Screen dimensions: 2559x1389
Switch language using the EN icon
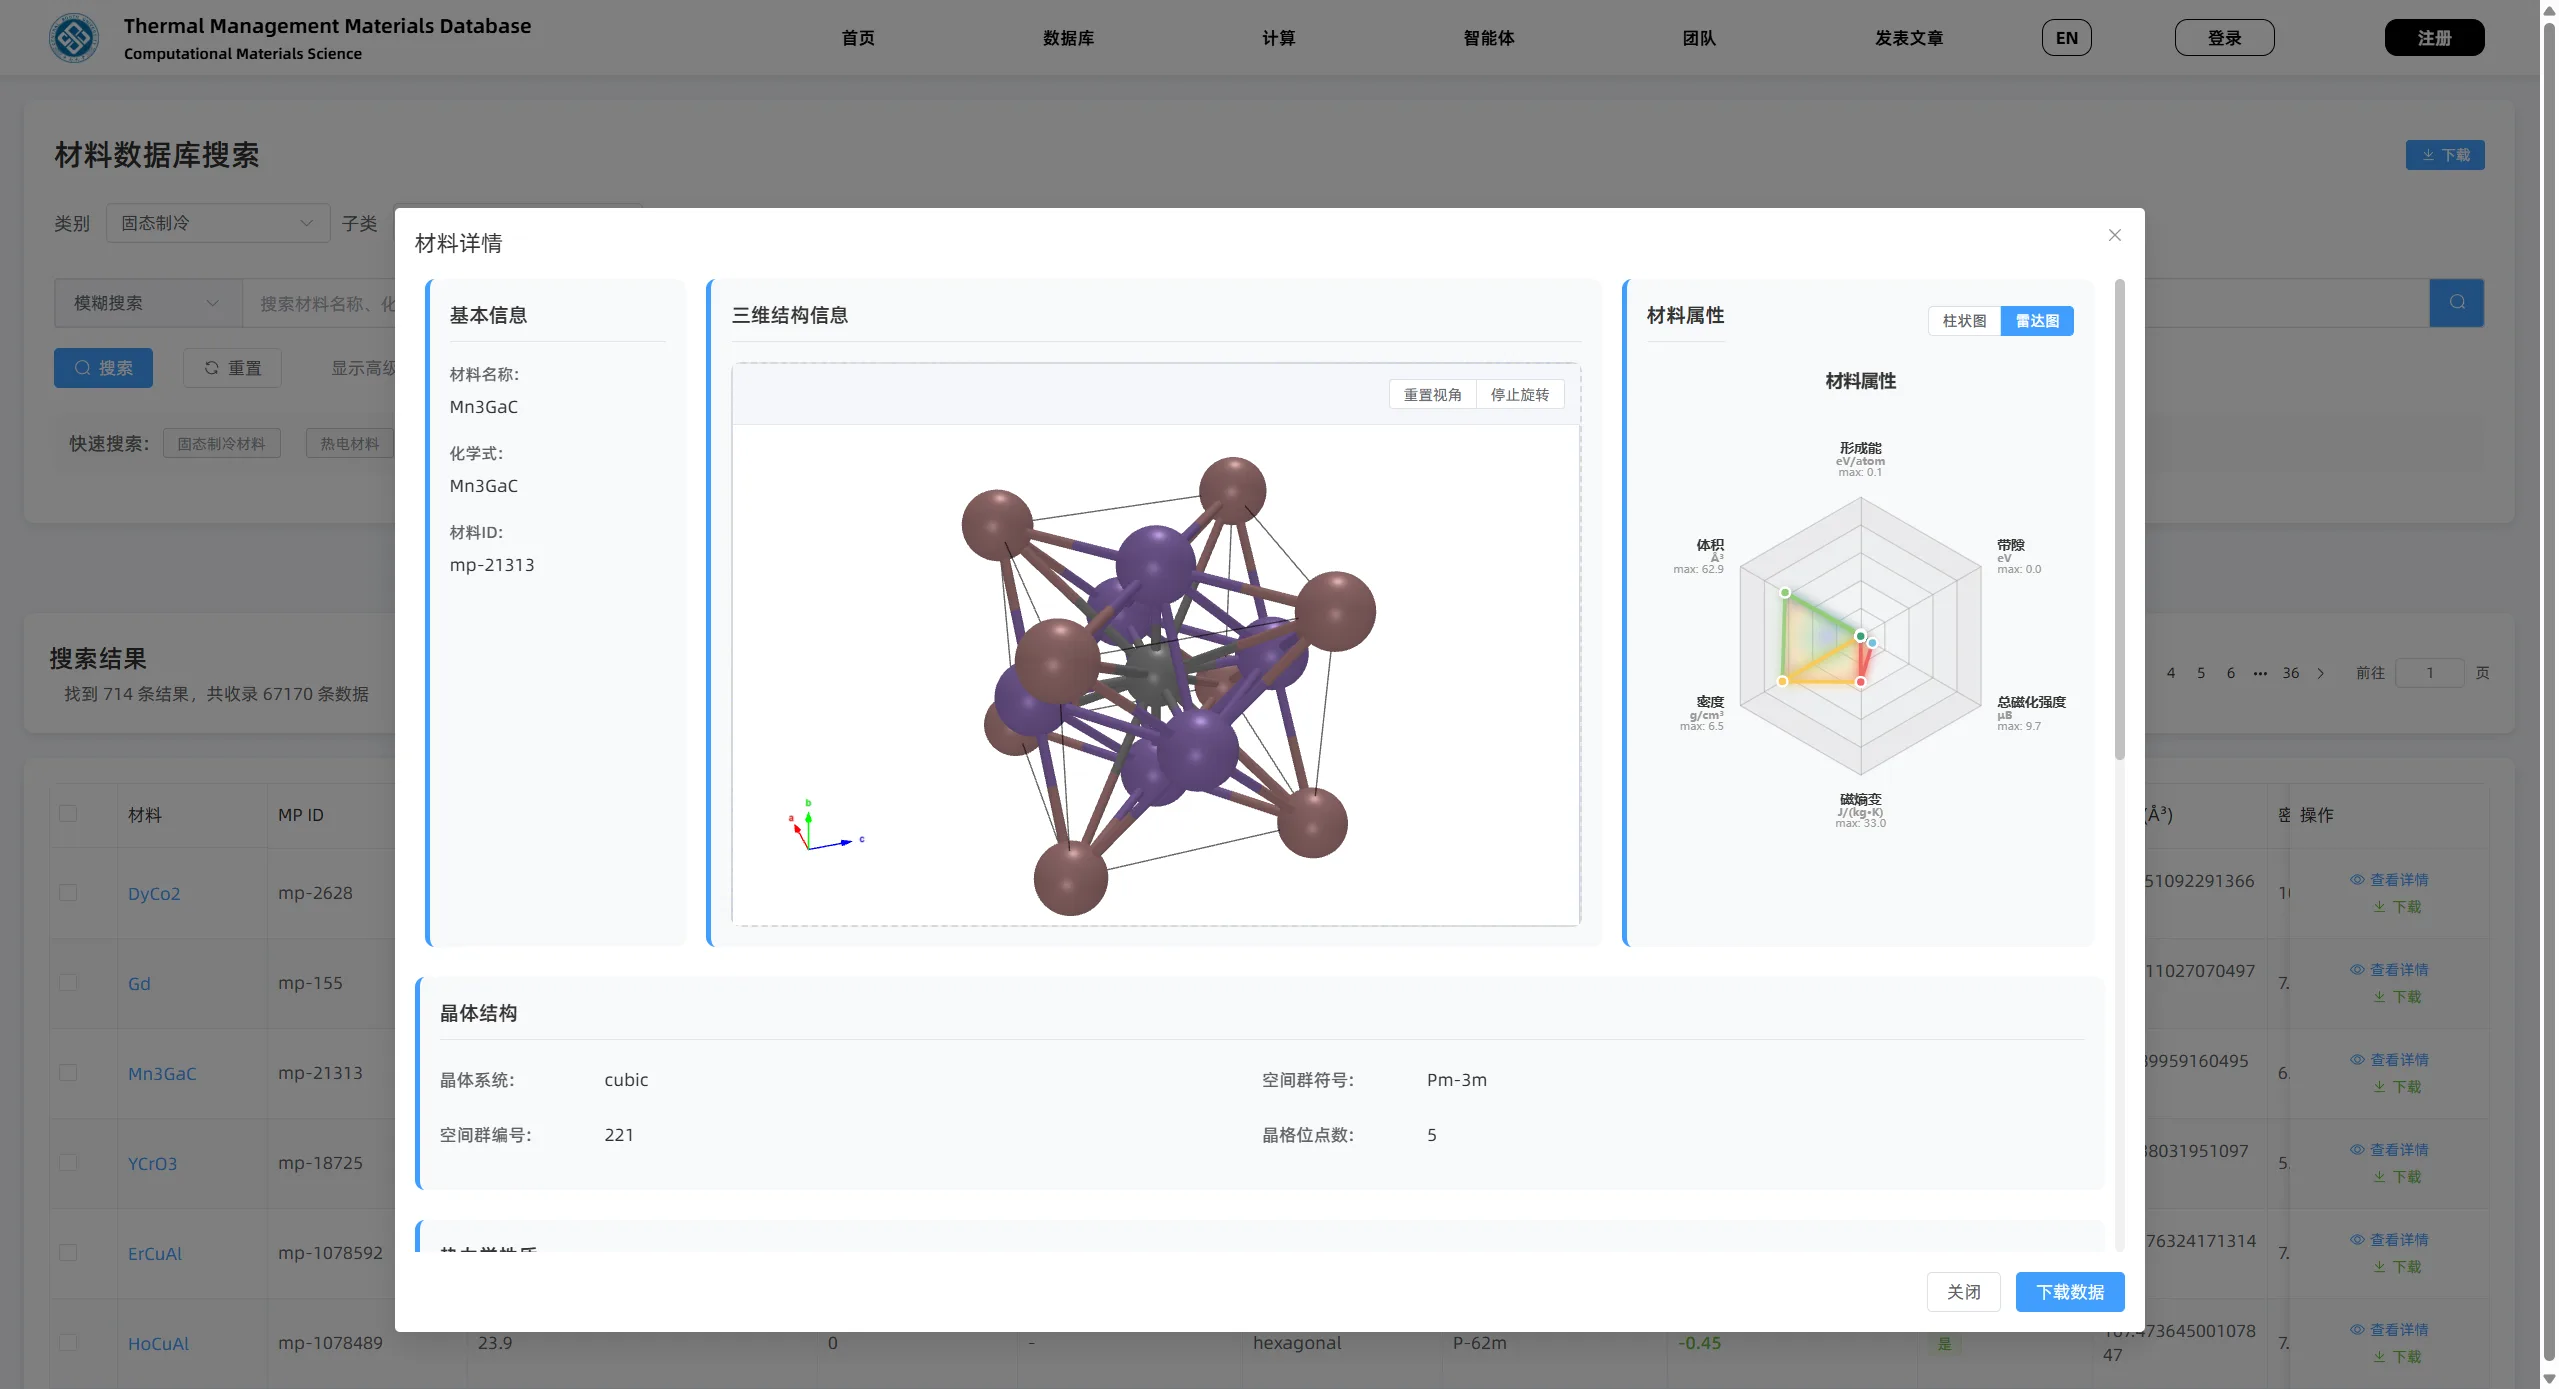tap(2065, 37)
